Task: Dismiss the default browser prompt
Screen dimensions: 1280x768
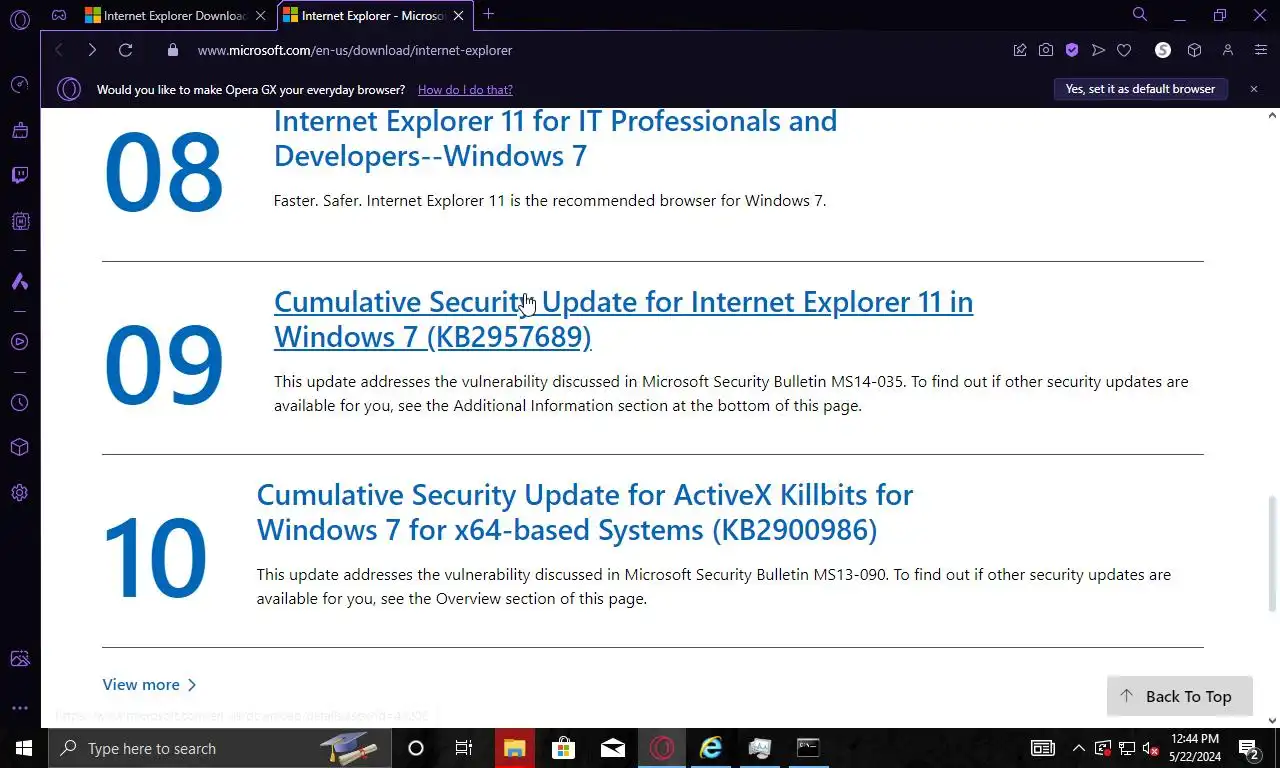Action: pos(1254,89)
